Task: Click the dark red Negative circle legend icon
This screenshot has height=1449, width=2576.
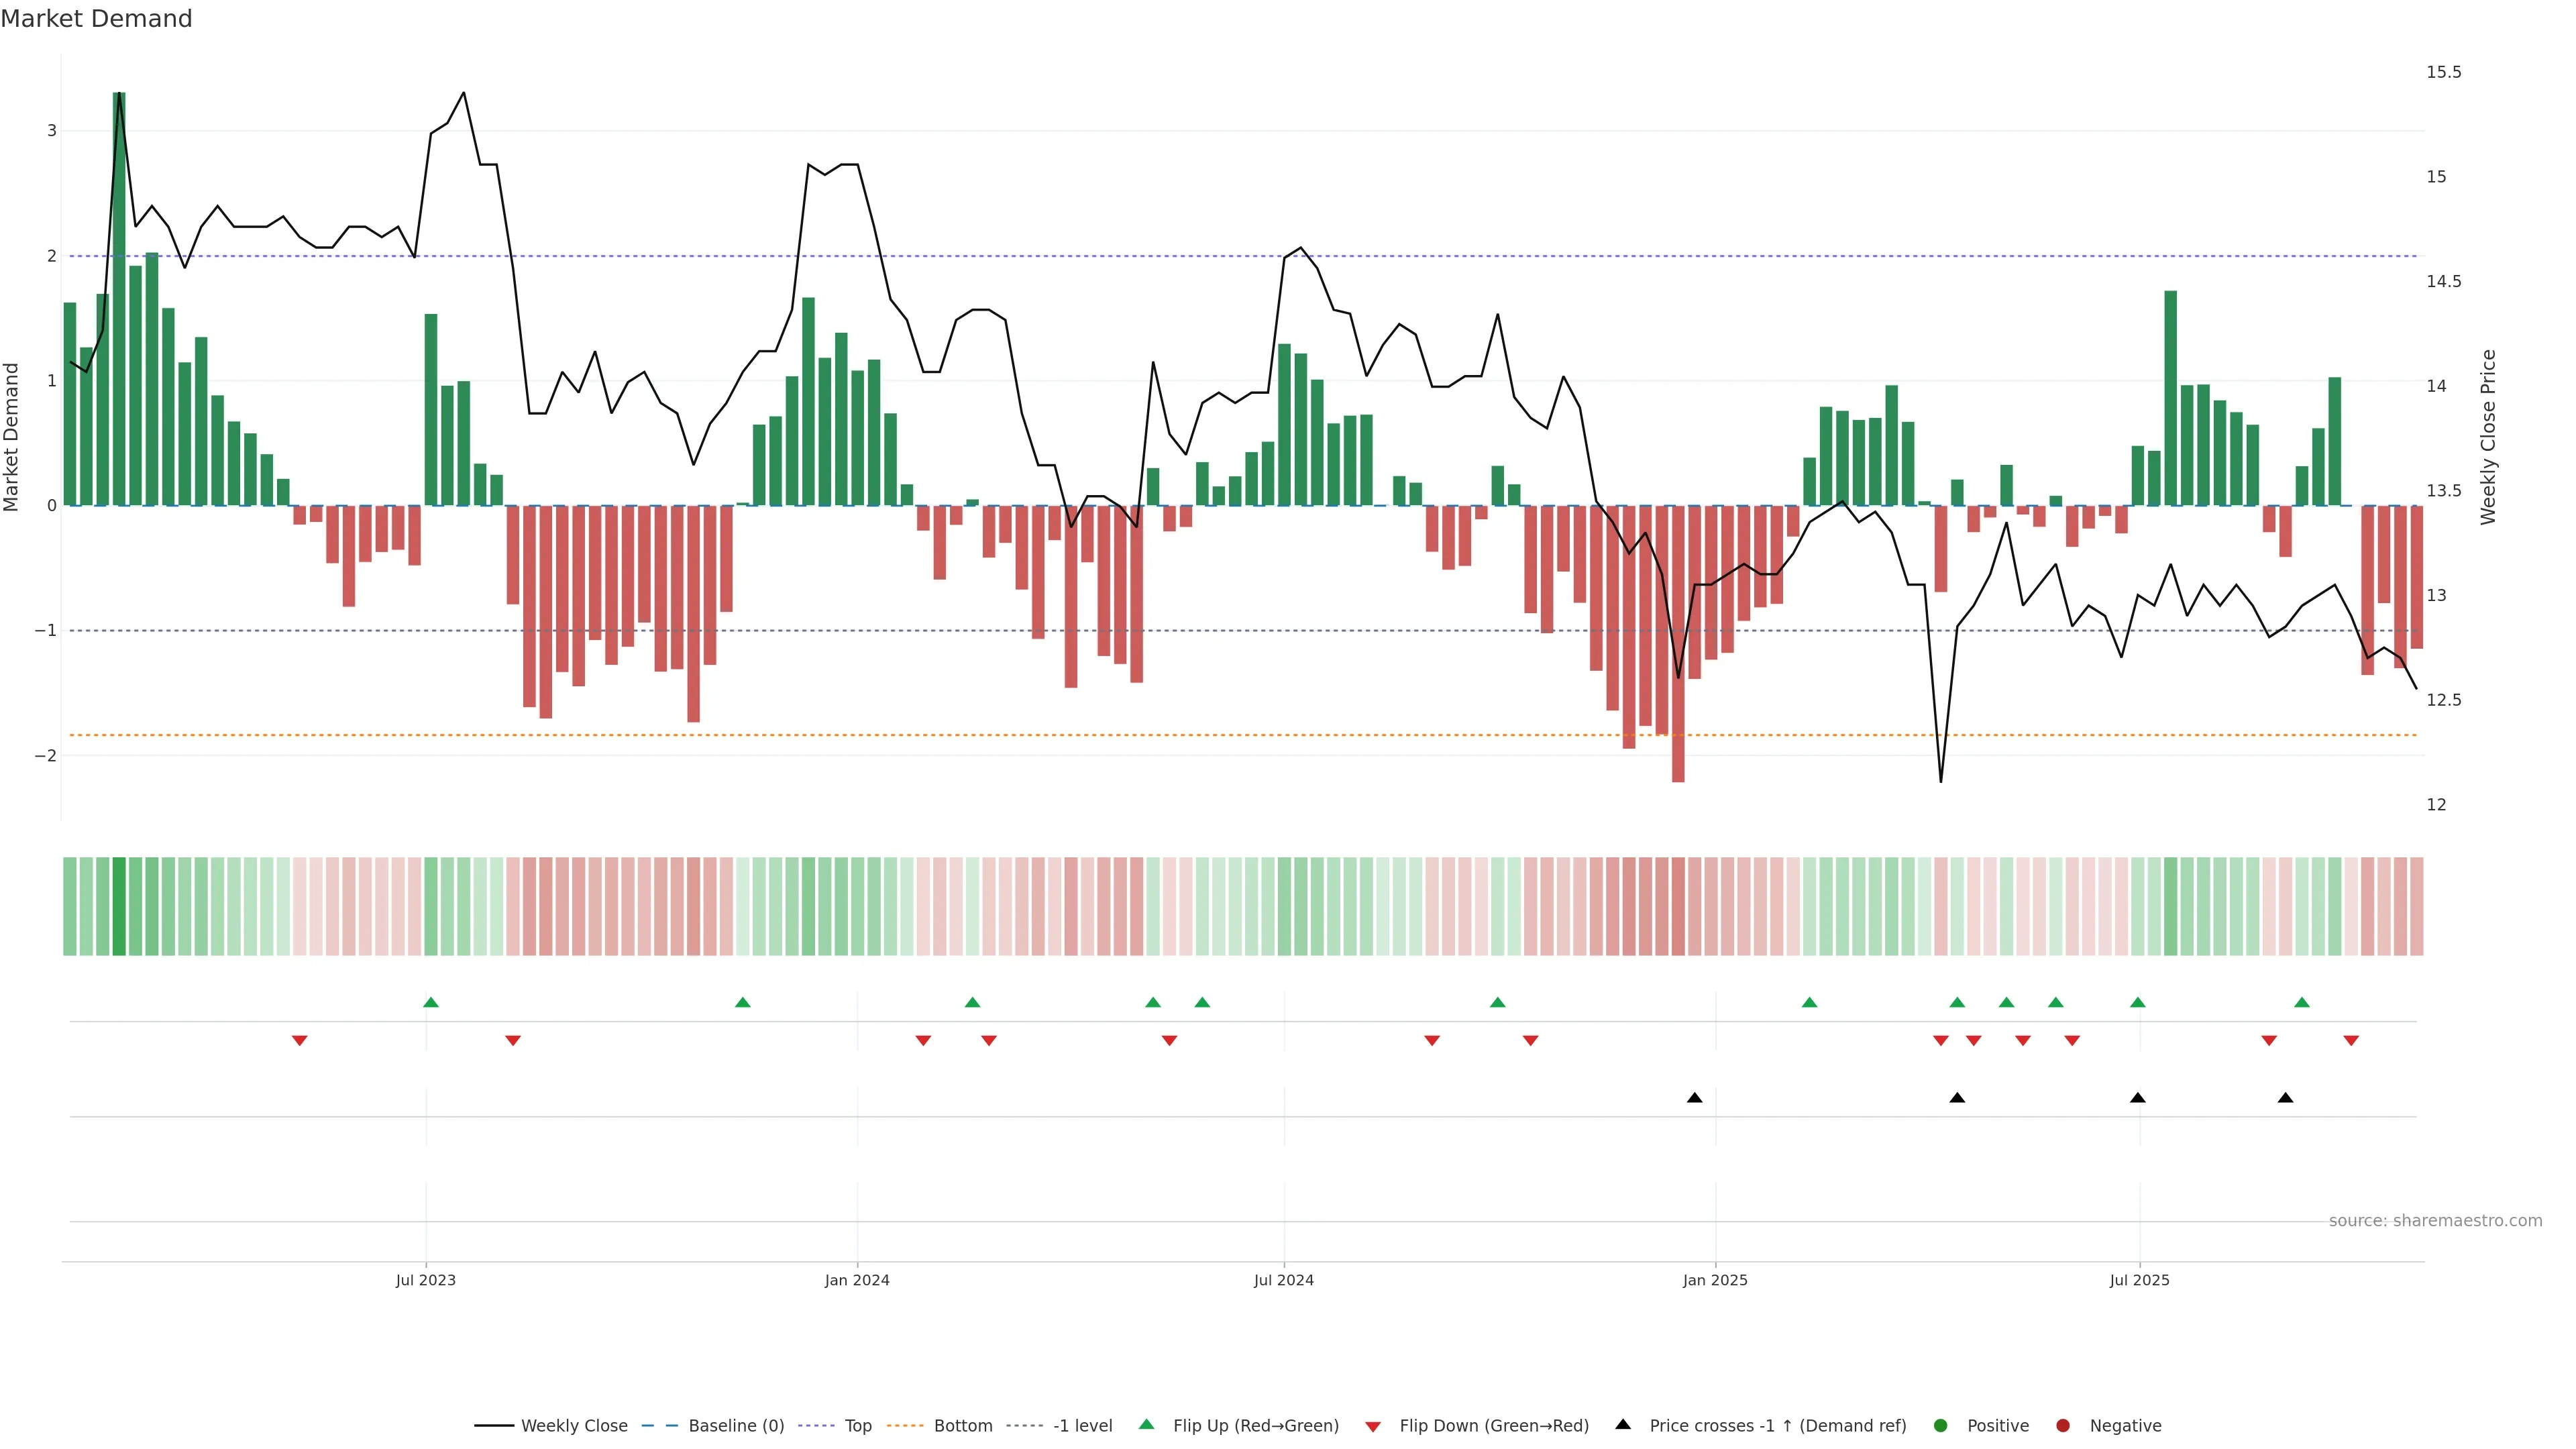Action: pos(2062,1425)
